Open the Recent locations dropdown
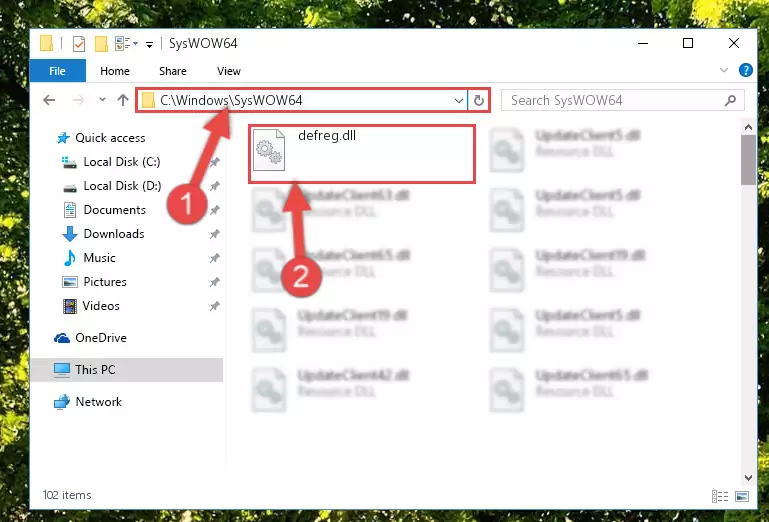The width and height of the screenshot is (769, 522). [102, 100]
